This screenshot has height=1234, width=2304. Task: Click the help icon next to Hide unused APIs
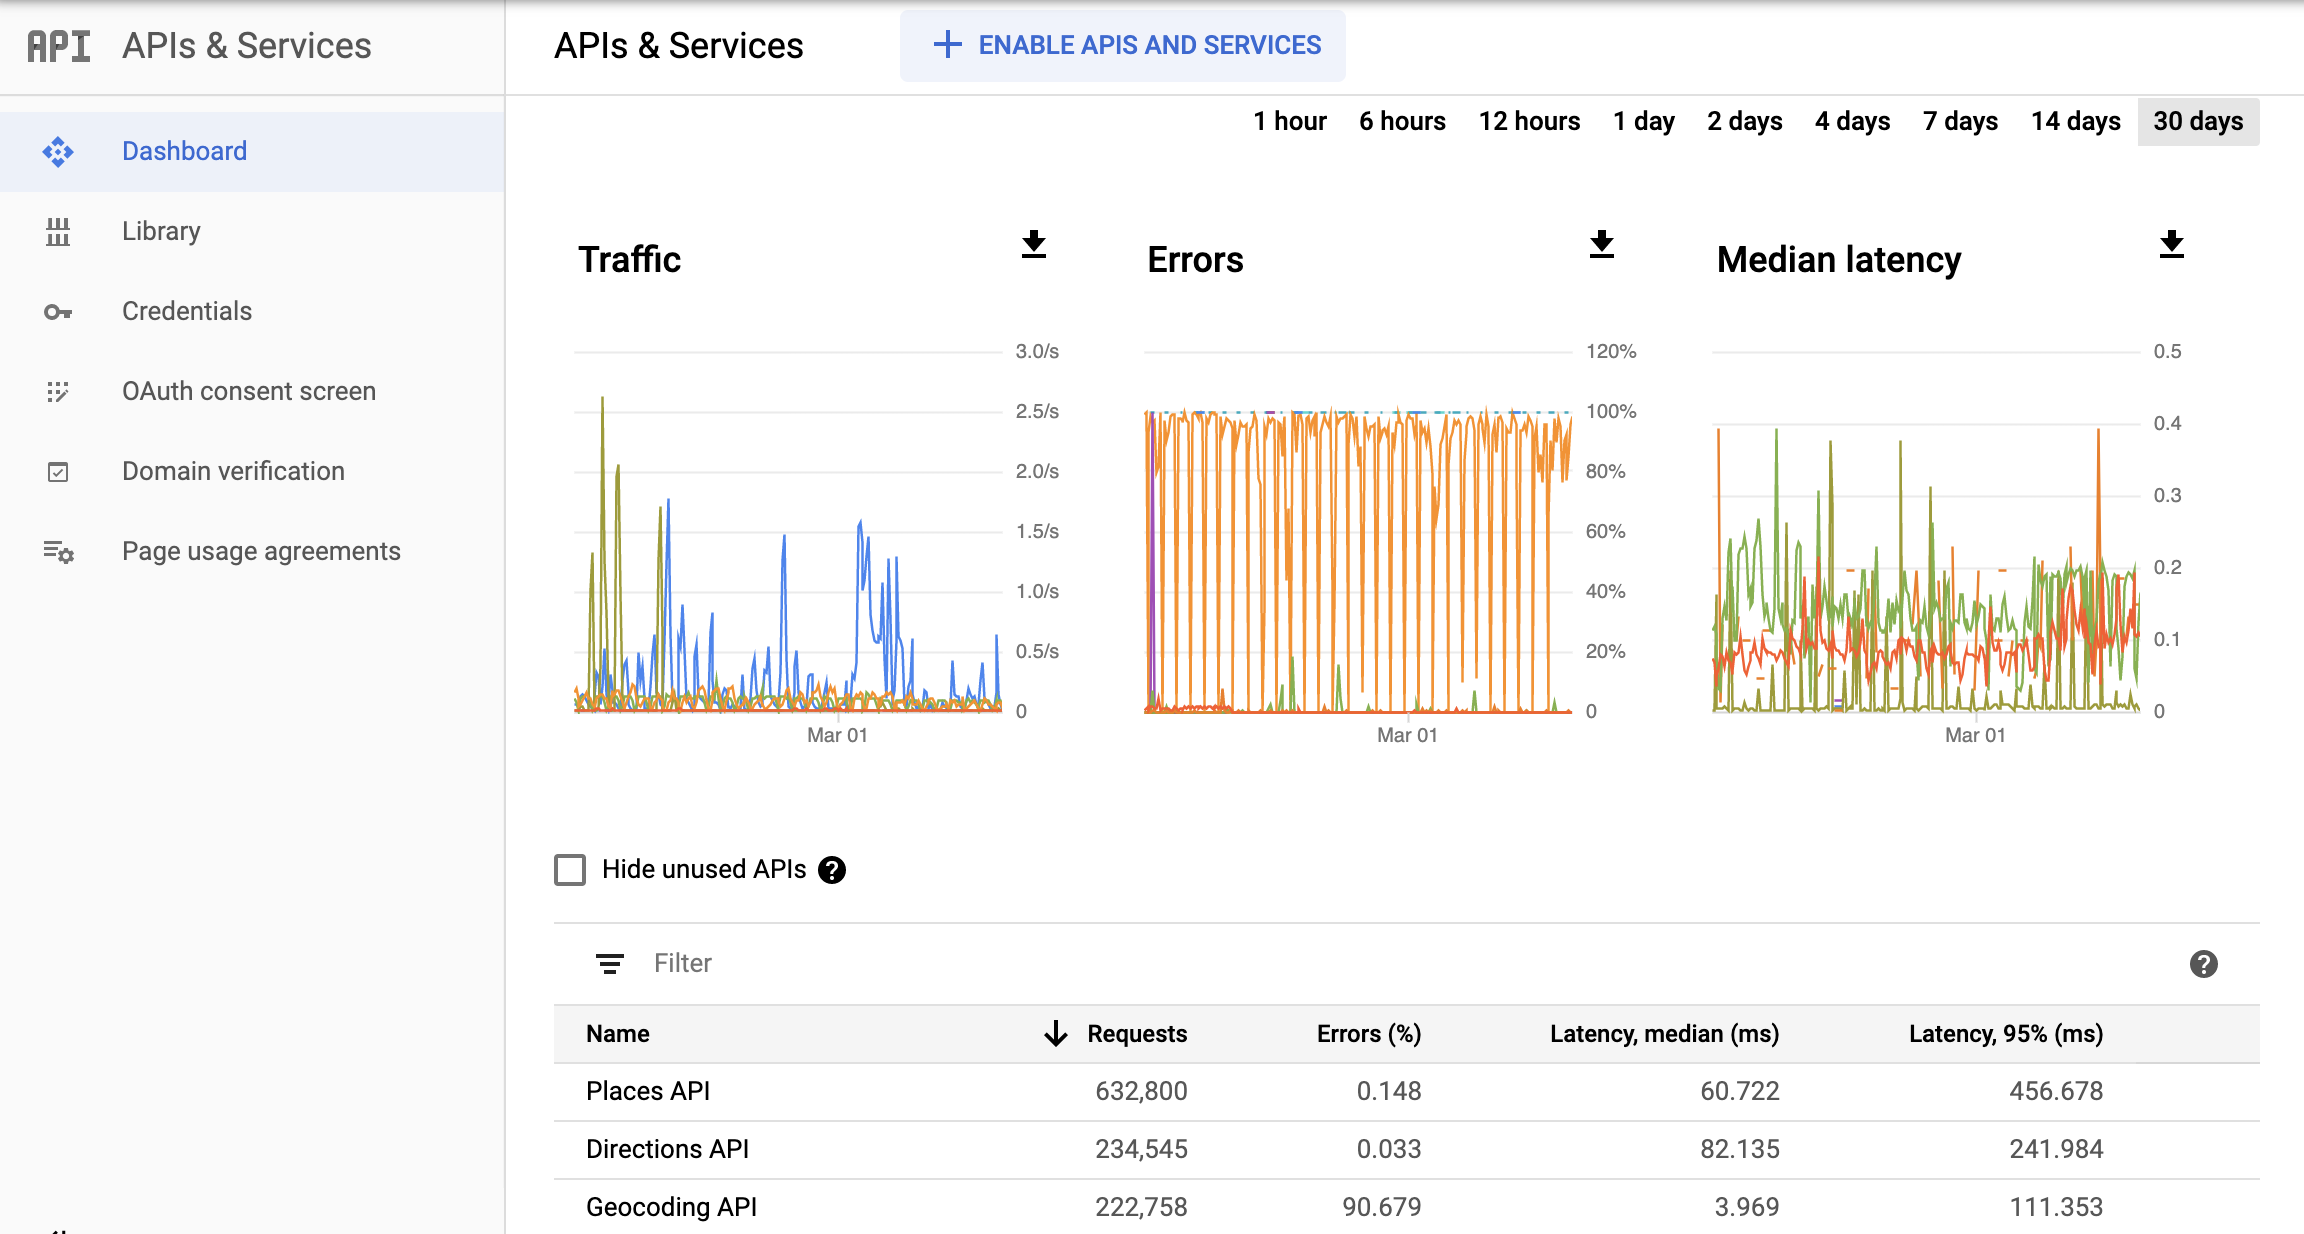pos(834,870)
